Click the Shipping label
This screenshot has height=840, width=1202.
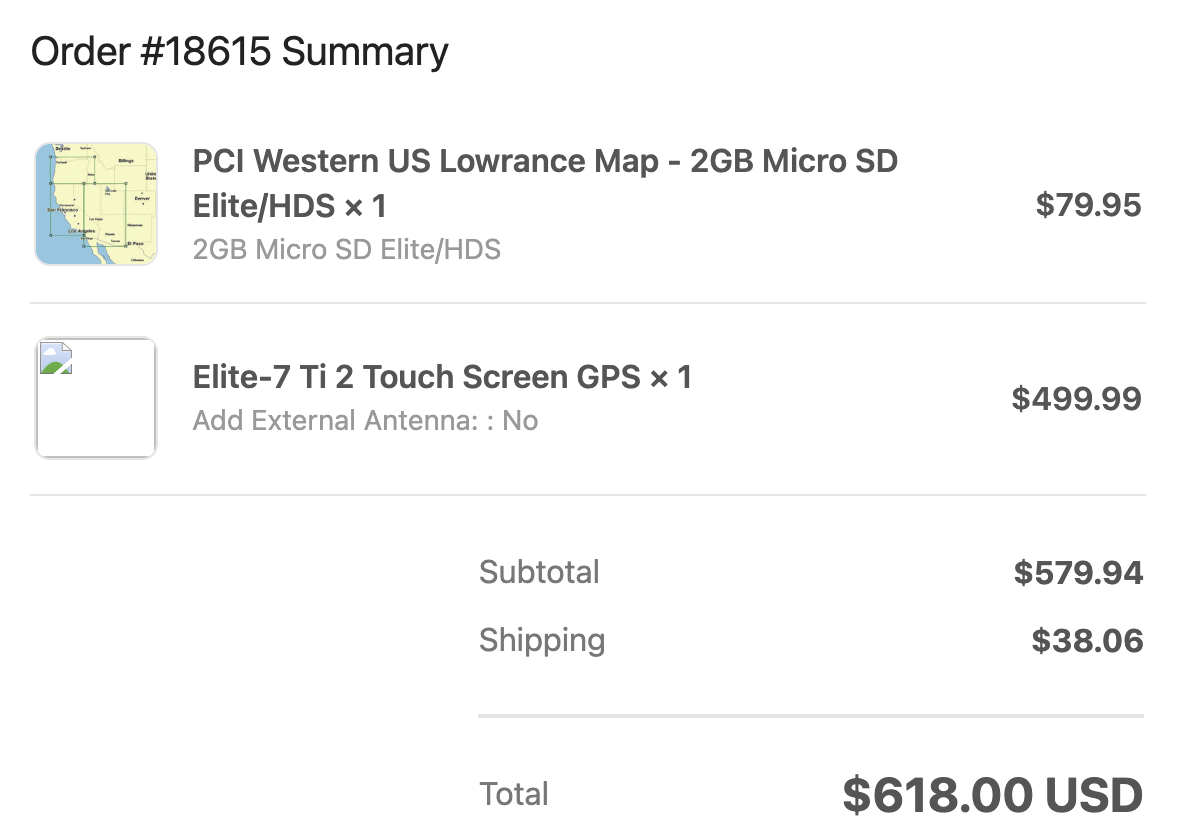pyautogui.click(x=542, y=640)
